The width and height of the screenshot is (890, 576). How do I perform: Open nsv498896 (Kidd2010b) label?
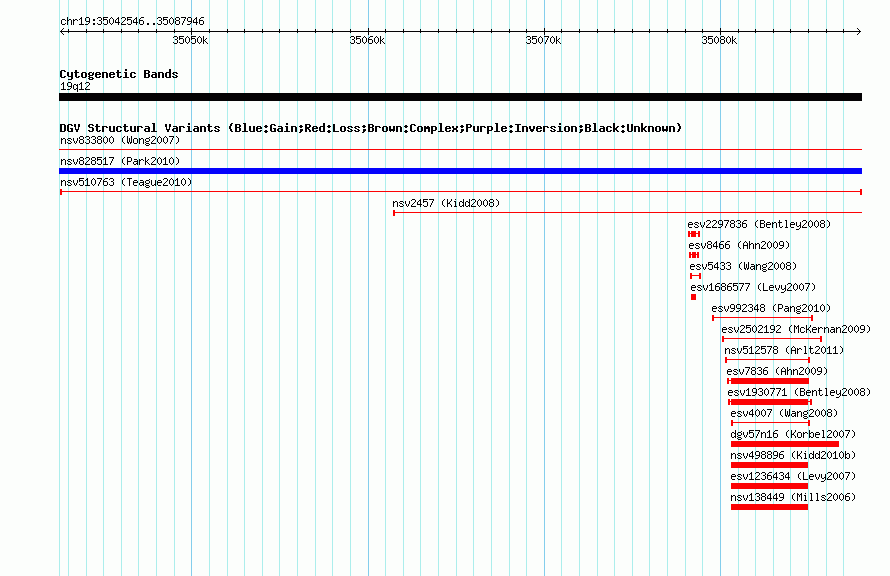point(793,455)
